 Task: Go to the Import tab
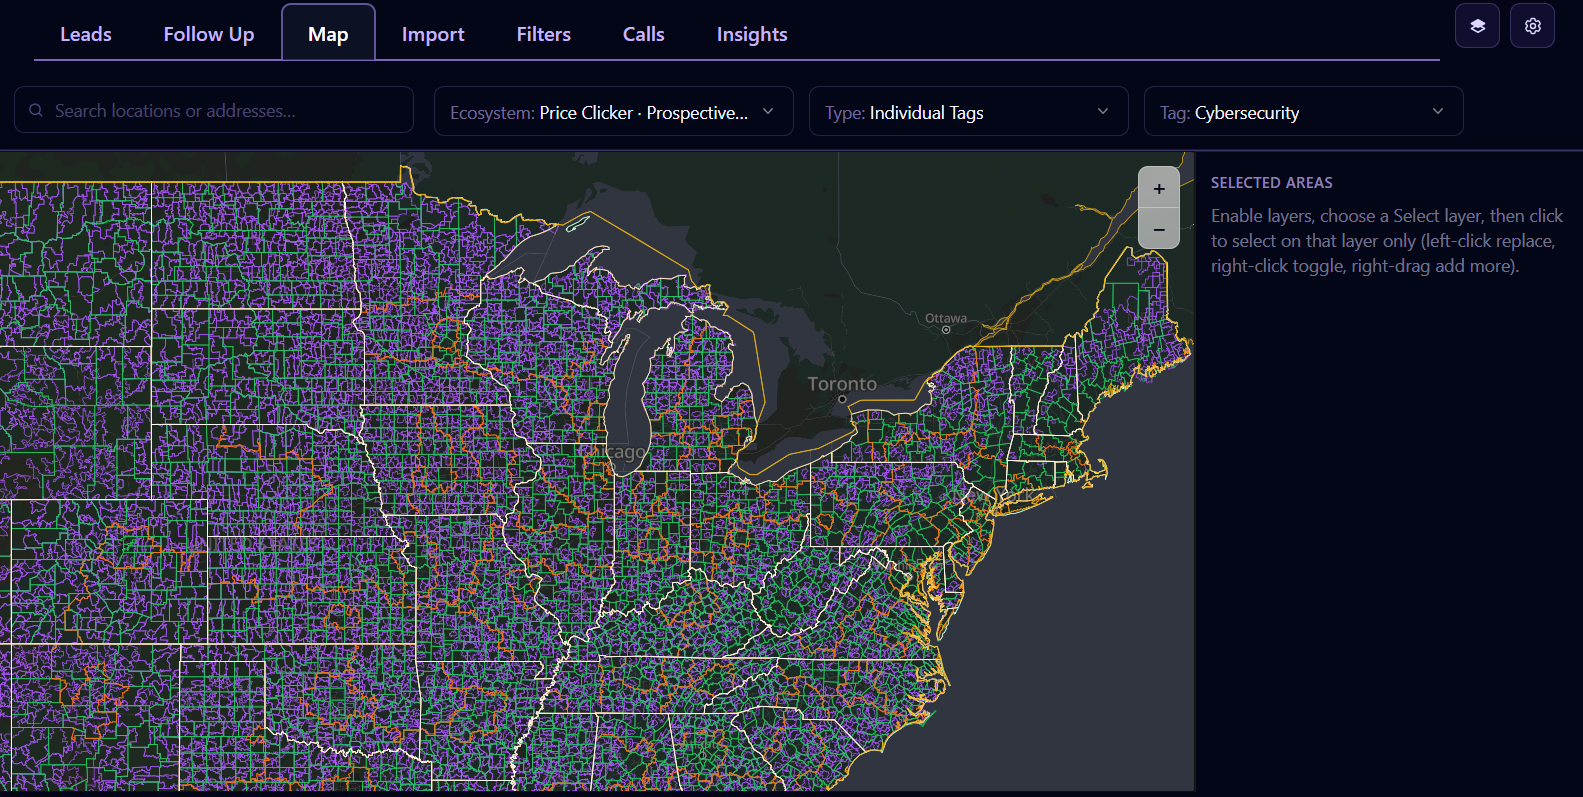point(433,34)
